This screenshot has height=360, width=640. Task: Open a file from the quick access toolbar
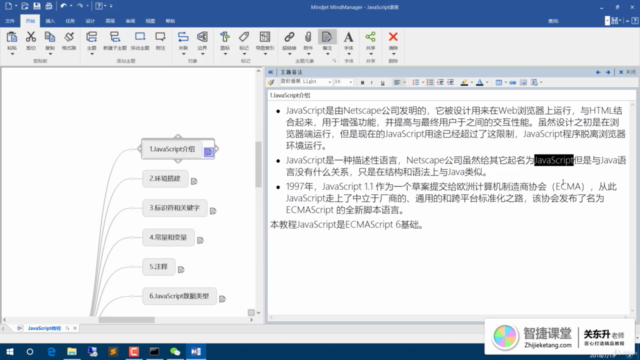[24, 6]
